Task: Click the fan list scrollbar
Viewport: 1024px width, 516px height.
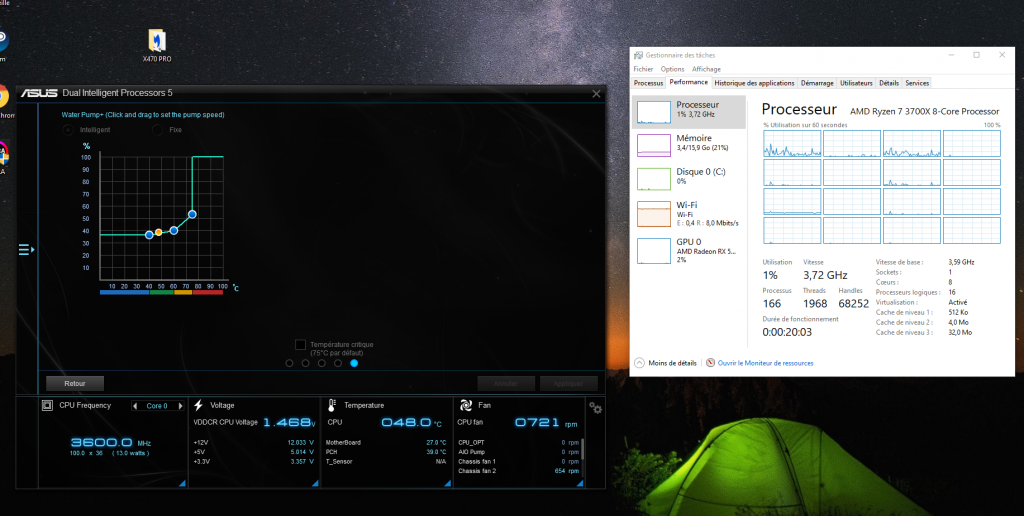Action: click(583, 449)
